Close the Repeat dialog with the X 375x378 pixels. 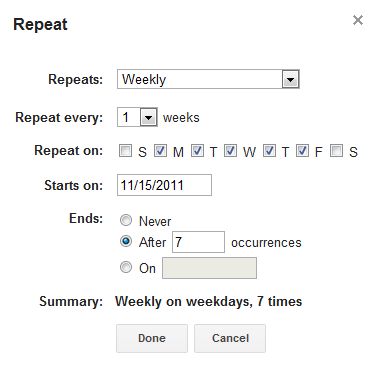click(358, 20)
